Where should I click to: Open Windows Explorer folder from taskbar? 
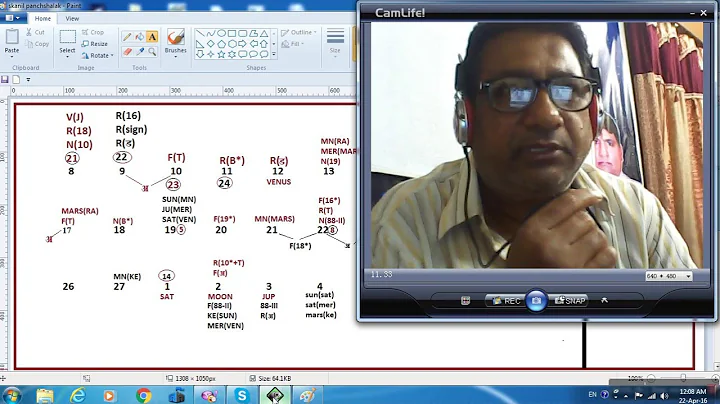(x=45, y=395)
